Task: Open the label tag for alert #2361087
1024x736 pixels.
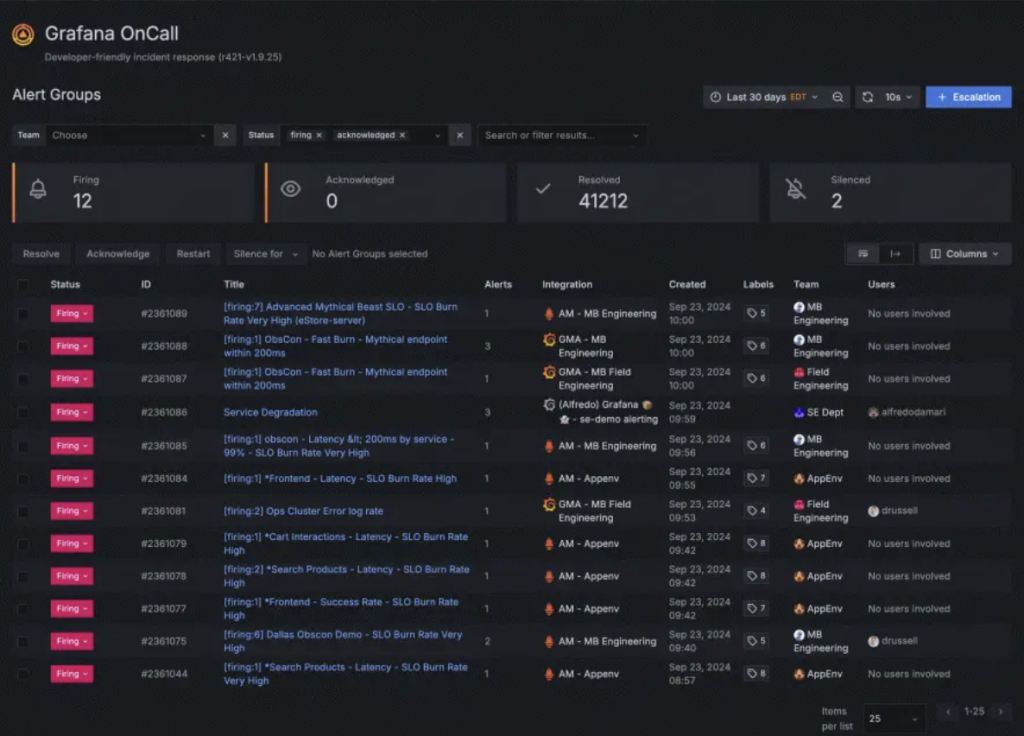Action: 756,378
